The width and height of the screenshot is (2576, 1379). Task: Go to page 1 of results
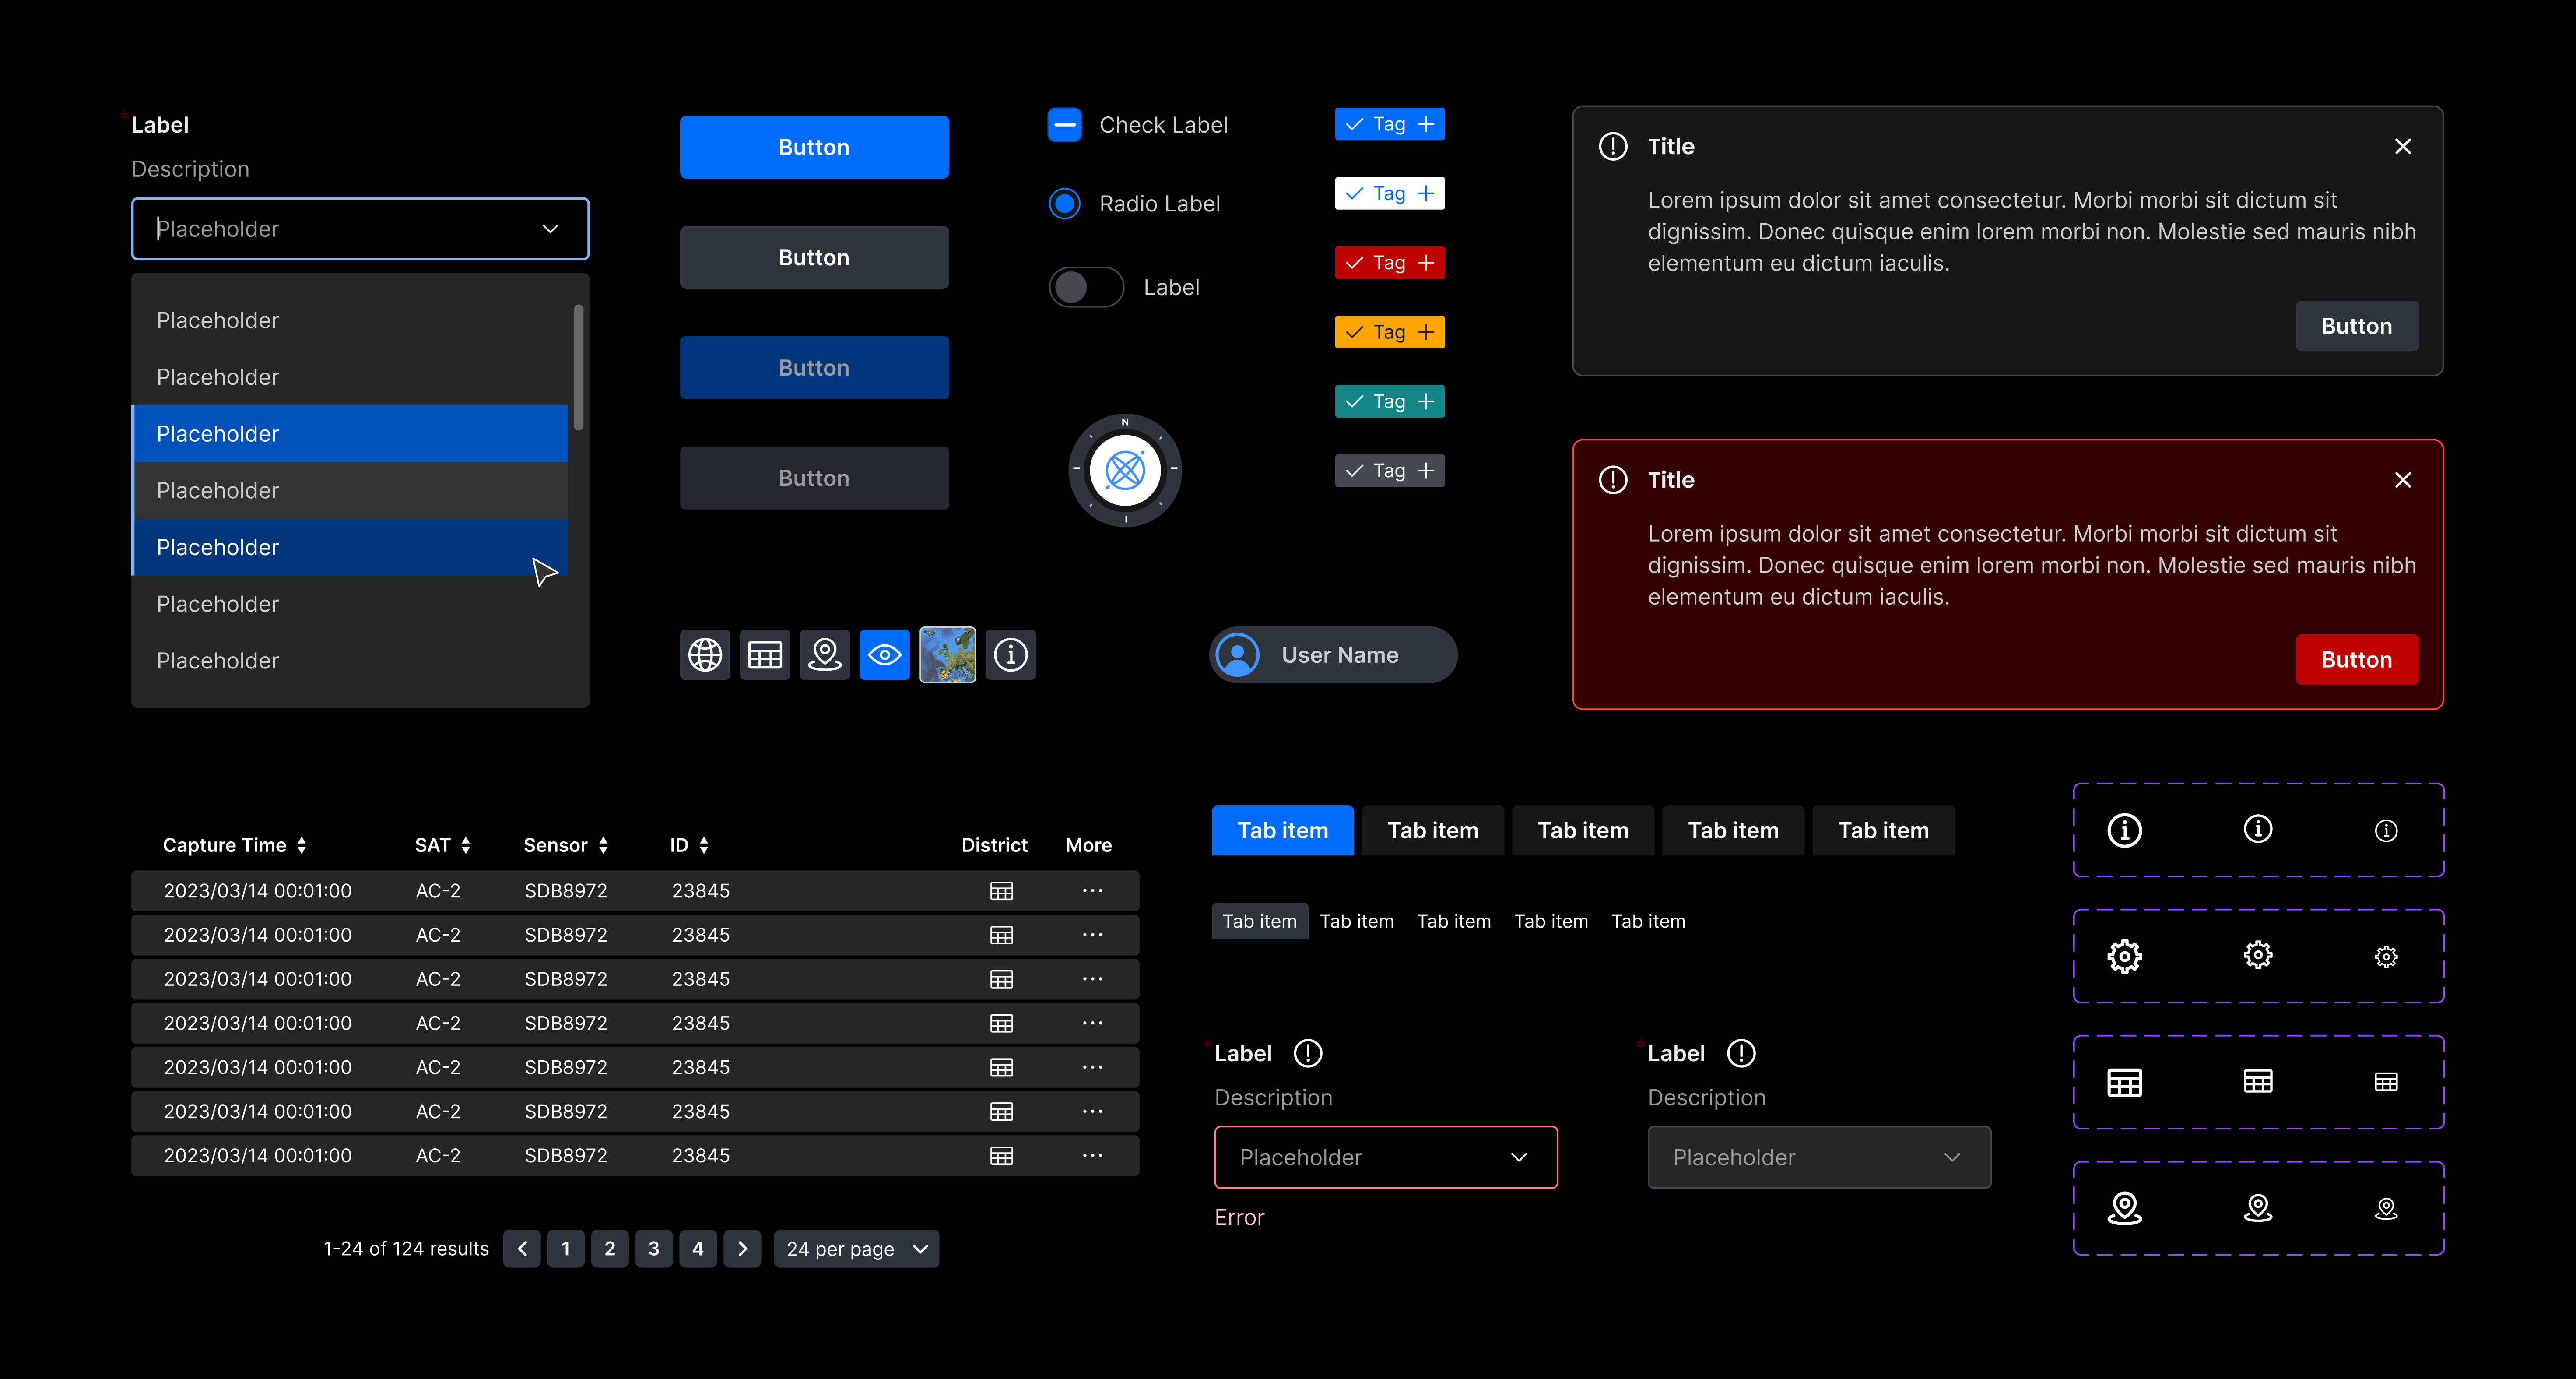pos(566,1249)
